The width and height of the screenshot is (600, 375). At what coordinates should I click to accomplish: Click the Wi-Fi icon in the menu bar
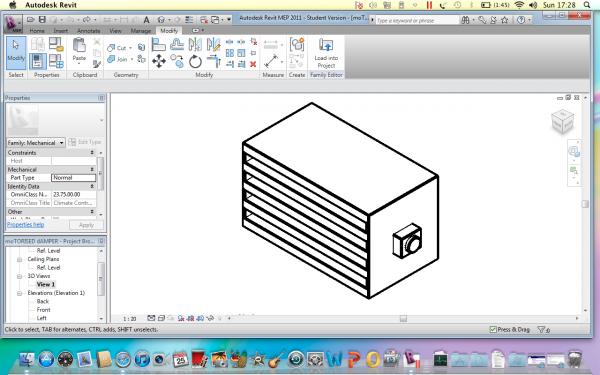point(519,5)
